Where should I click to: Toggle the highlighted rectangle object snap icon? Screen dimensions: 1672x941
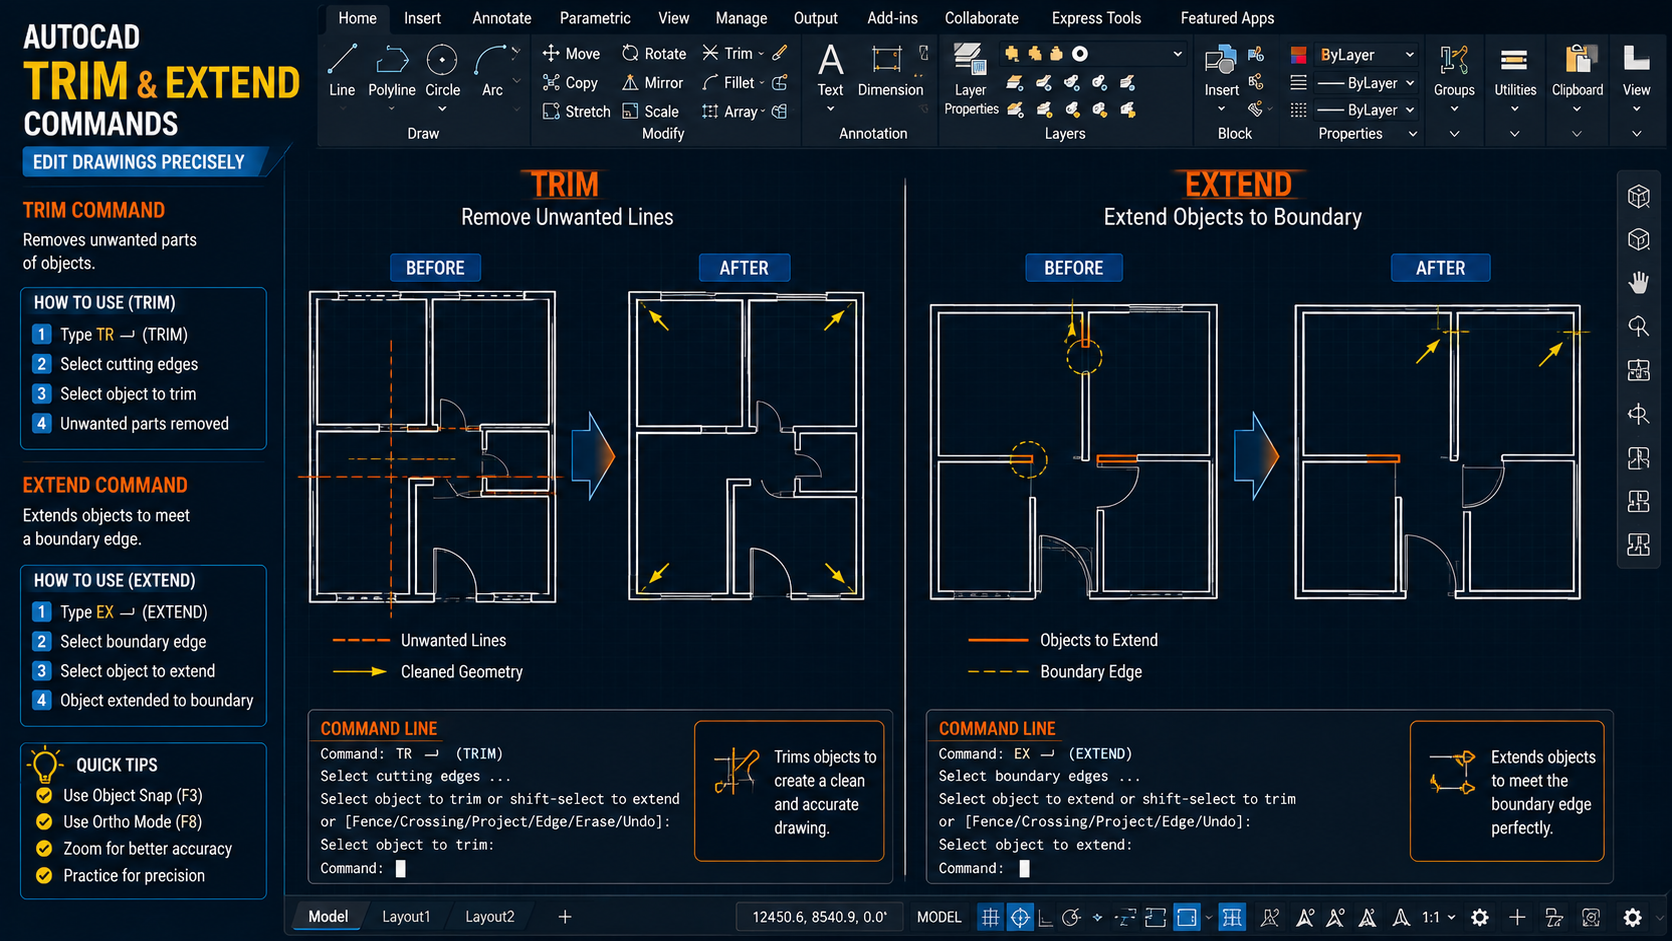pos(1187,917)
